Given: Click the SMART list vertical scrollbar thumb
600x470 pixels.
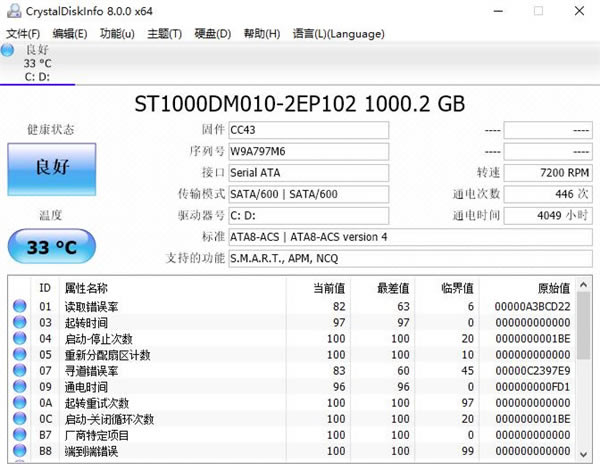Looking at the screenshot, I should pos(583,325).
